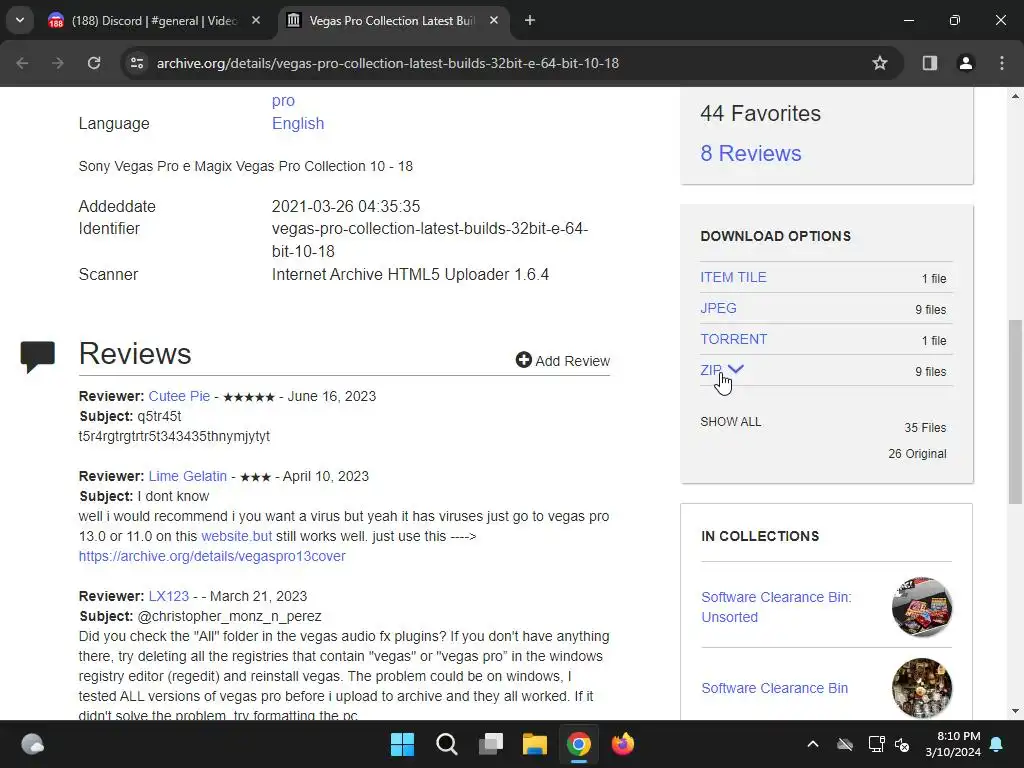Viewport: 1024px width, 768px height.
Task: Click the '26 Original' count text
Action: click(917, 454)
